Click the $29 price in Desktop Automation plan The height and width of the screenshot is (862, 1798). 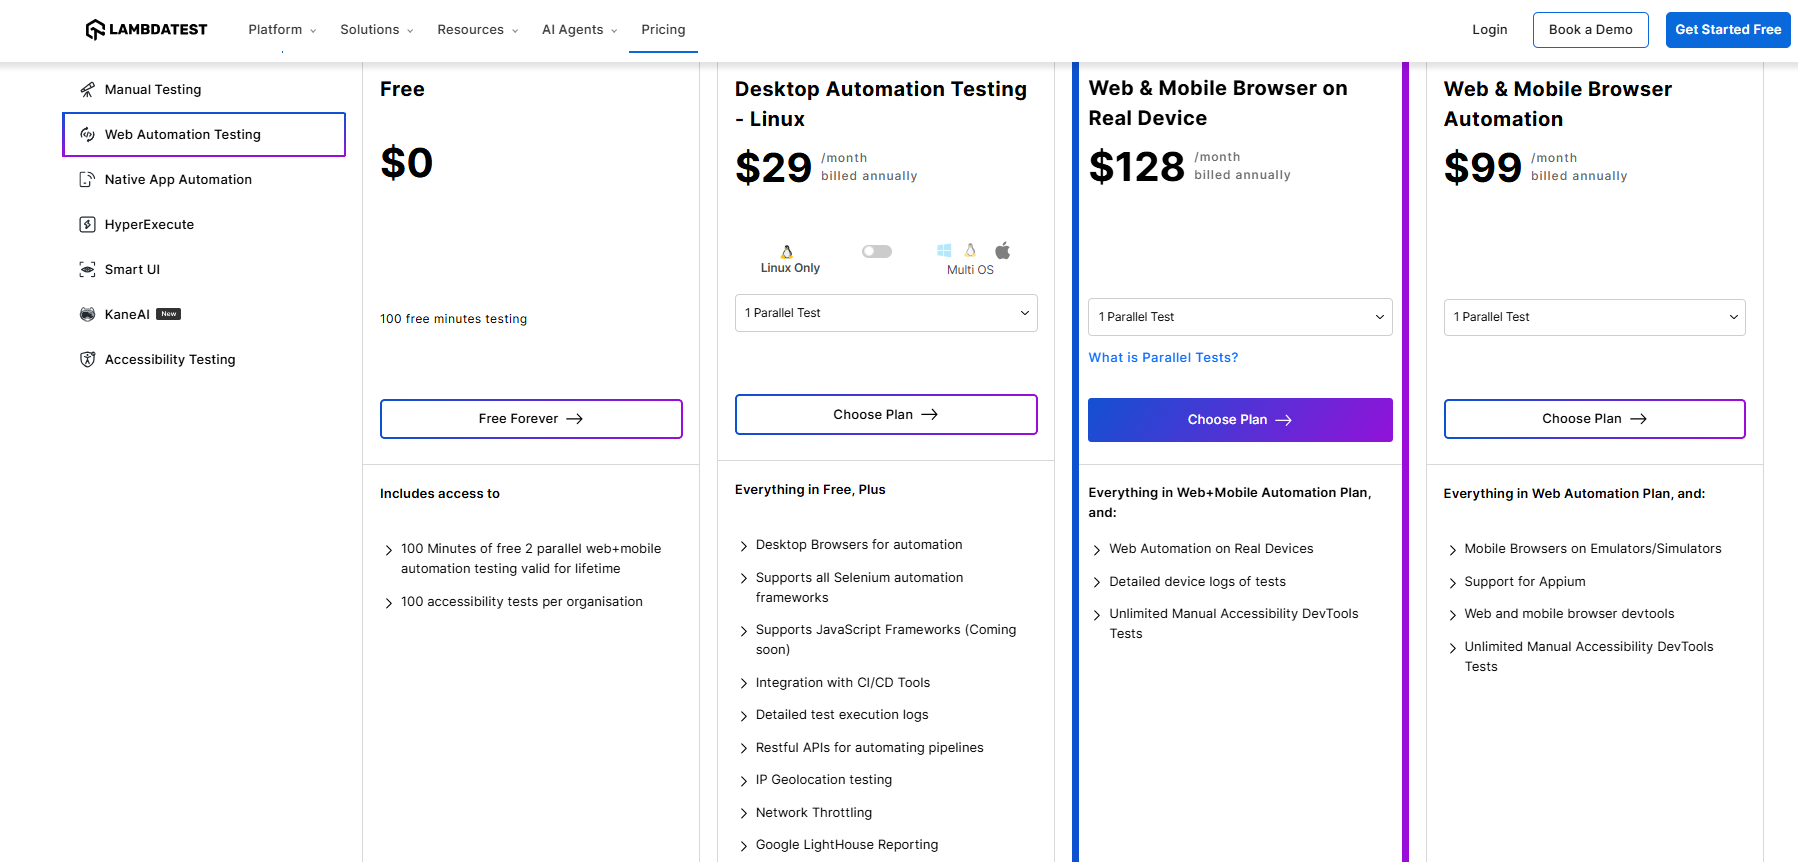pos(773,167)
